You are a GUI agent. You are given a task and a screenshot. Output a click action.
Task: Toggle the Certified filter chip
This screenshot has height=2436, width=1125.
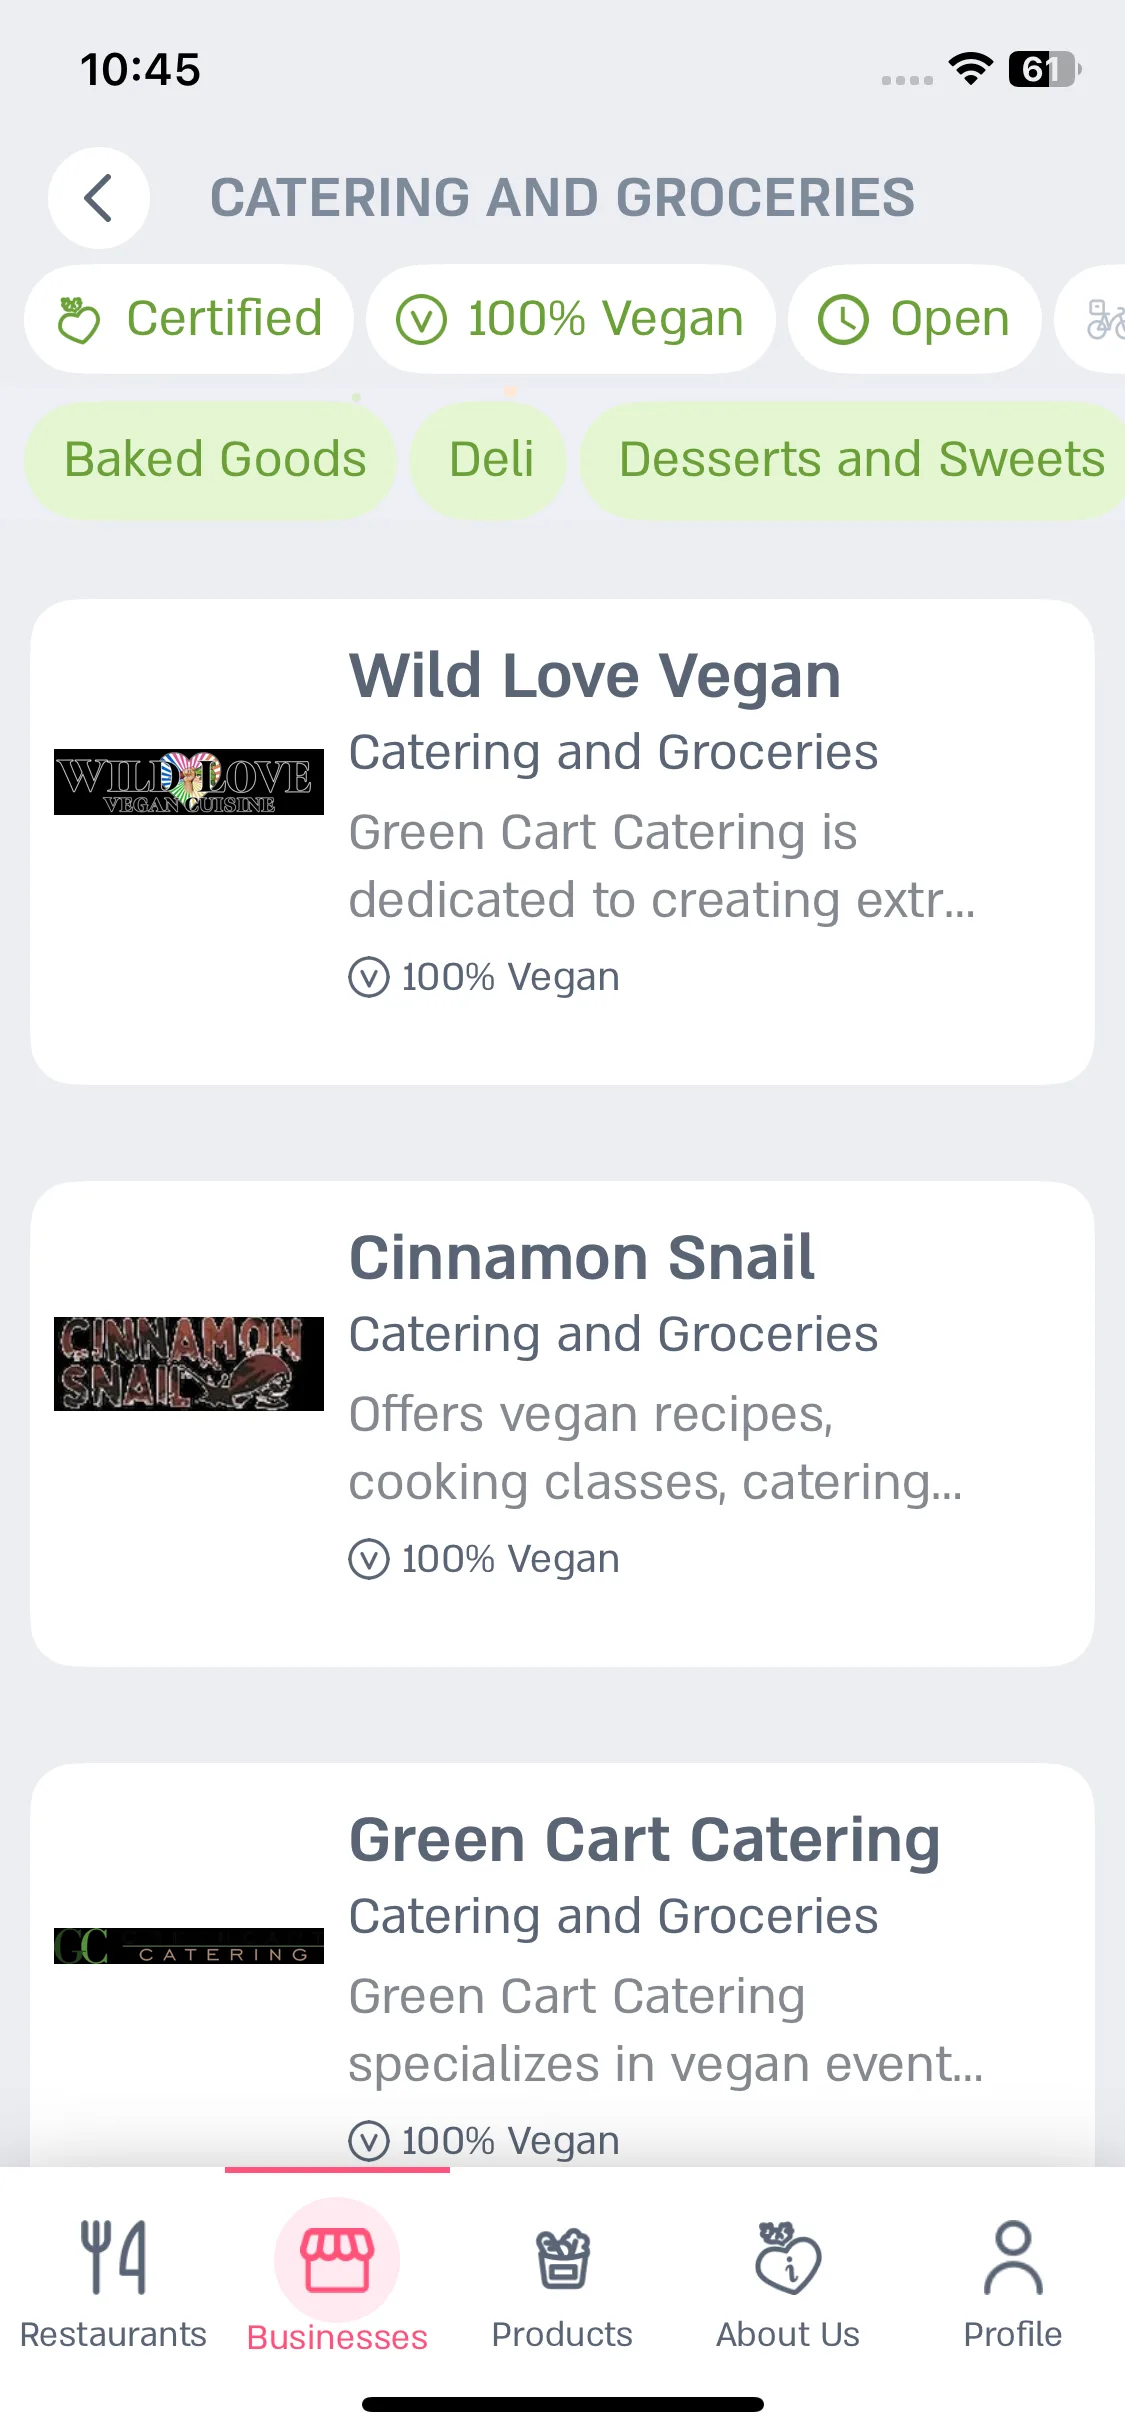[x=189, y=320]
